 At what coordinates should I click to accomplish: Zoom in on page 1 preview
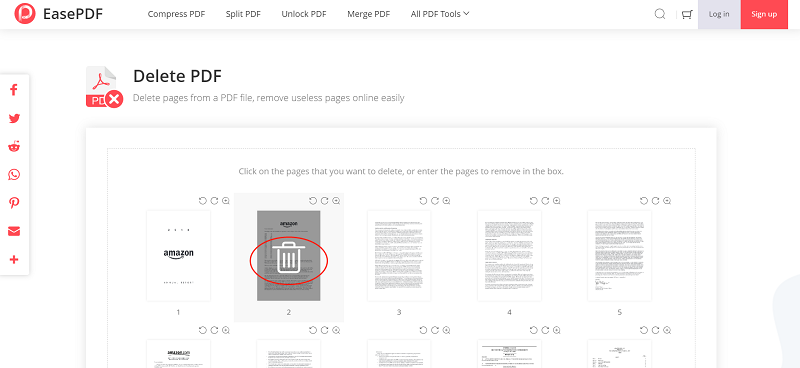pos(226,201)
